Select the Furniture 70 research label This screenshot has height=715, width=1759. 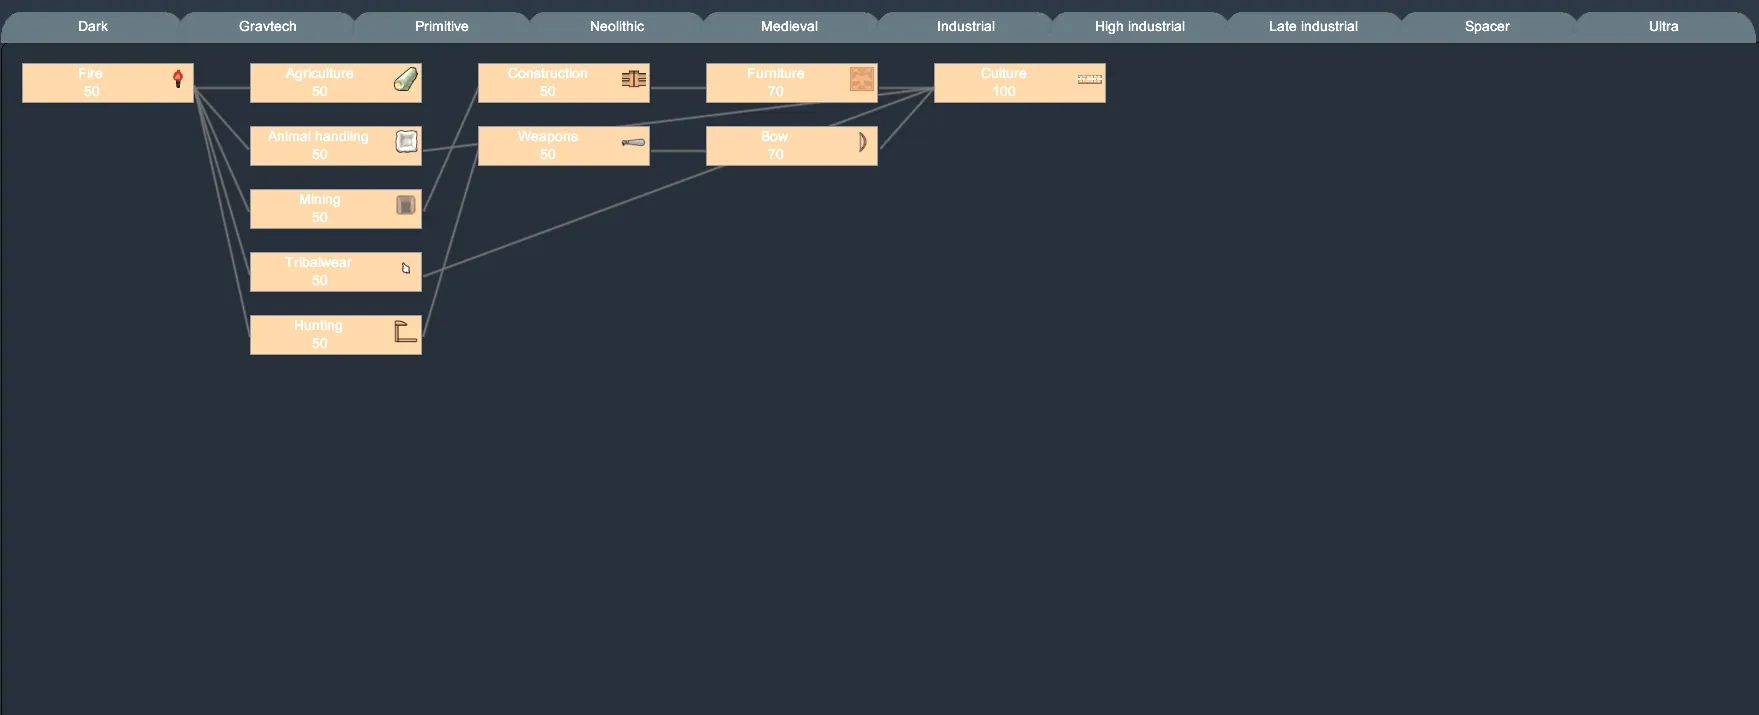[x=775, y=83]
